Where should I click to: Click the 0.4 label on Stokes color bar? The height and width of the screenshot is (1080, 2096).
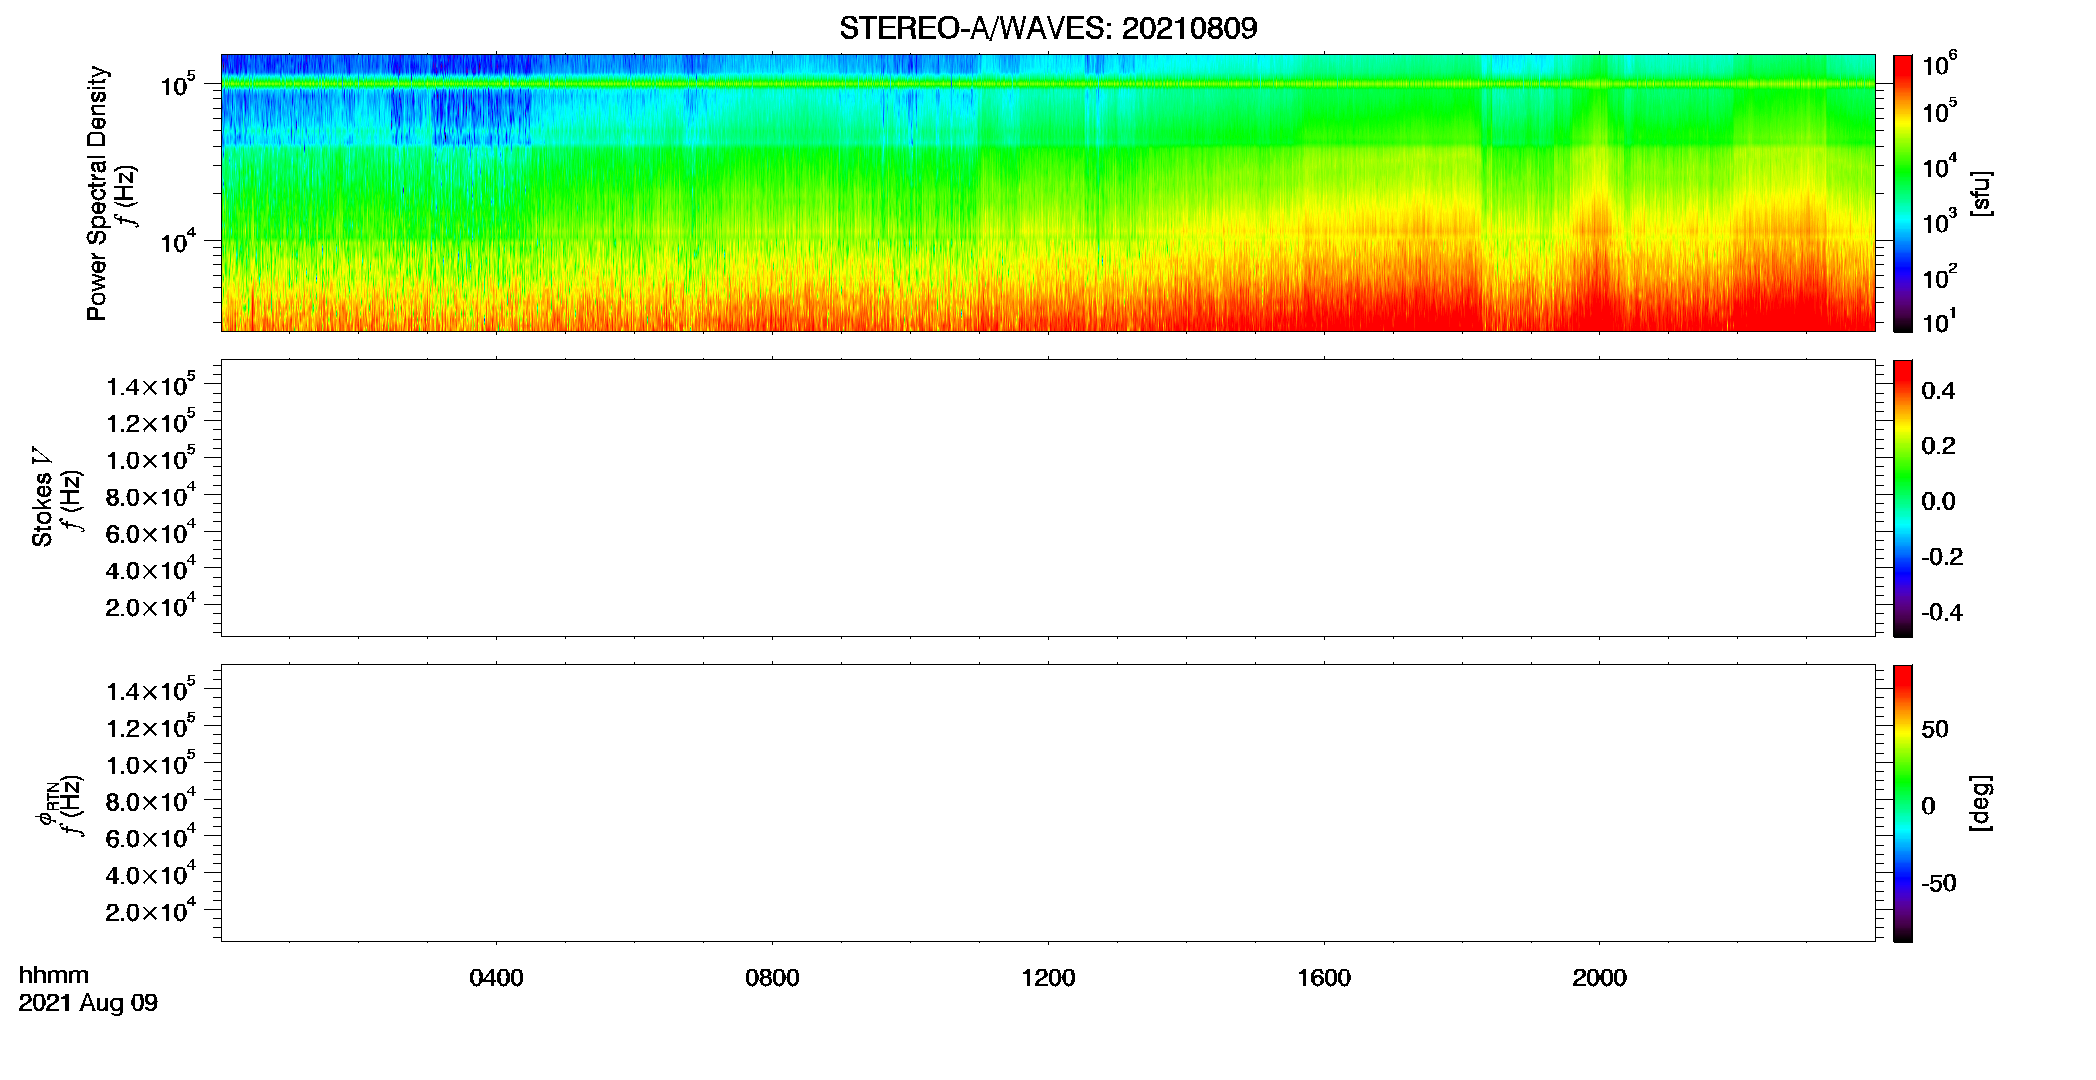[1938, 391]
